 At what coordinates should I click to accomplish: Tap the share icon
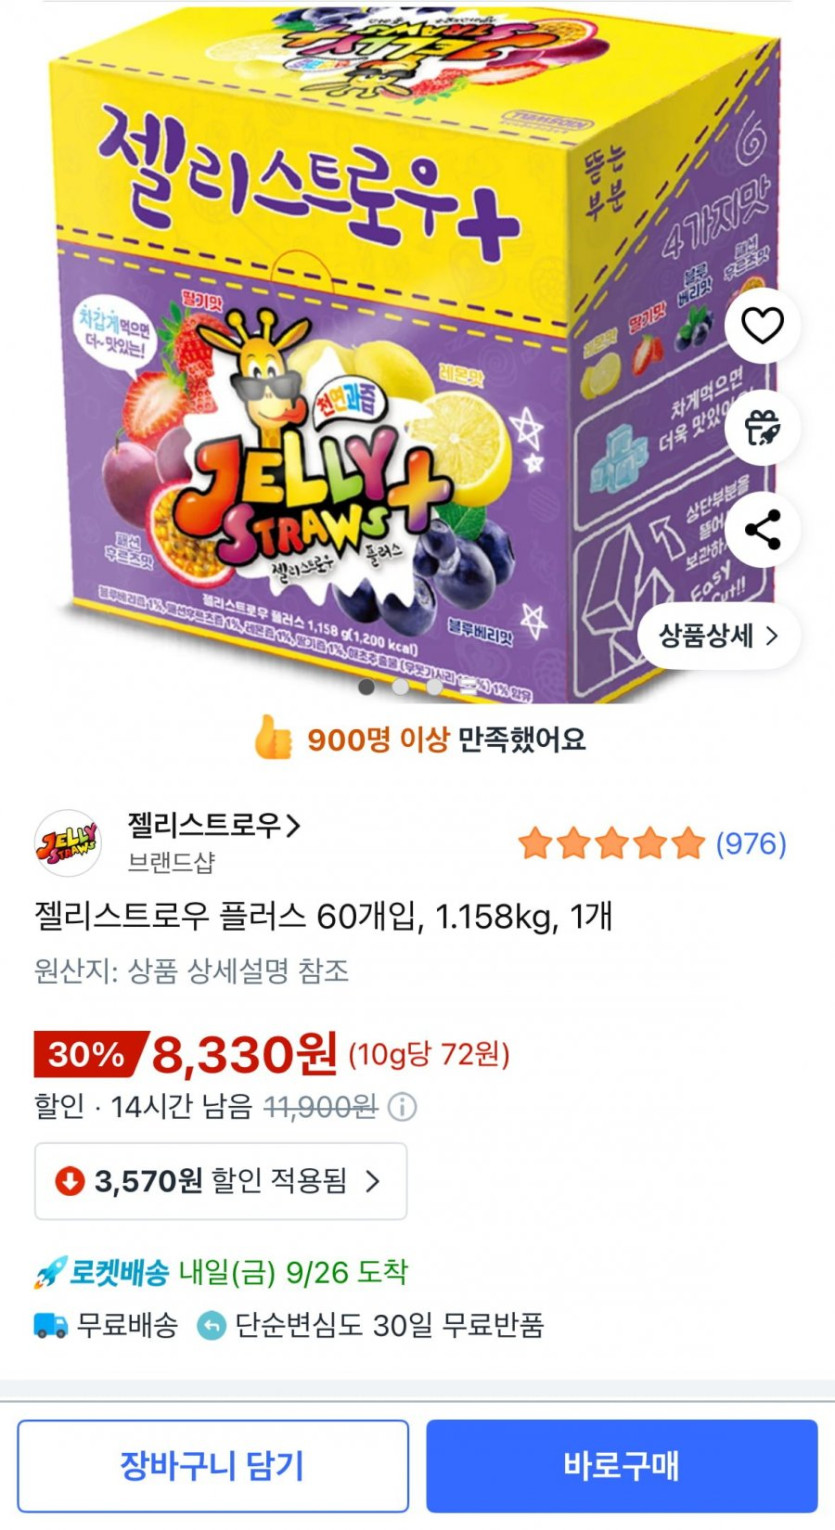(763, 529)
